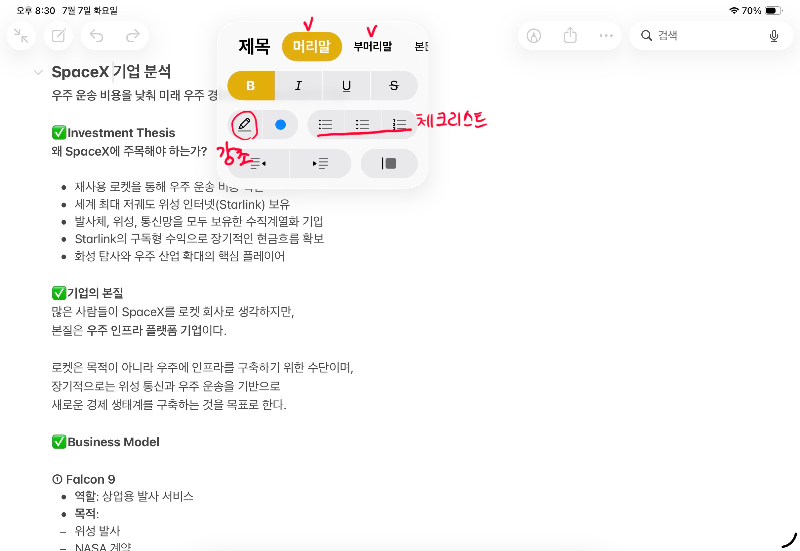
Task: Click the Investment Thesis heading
Action: click(x=121, y=133)
